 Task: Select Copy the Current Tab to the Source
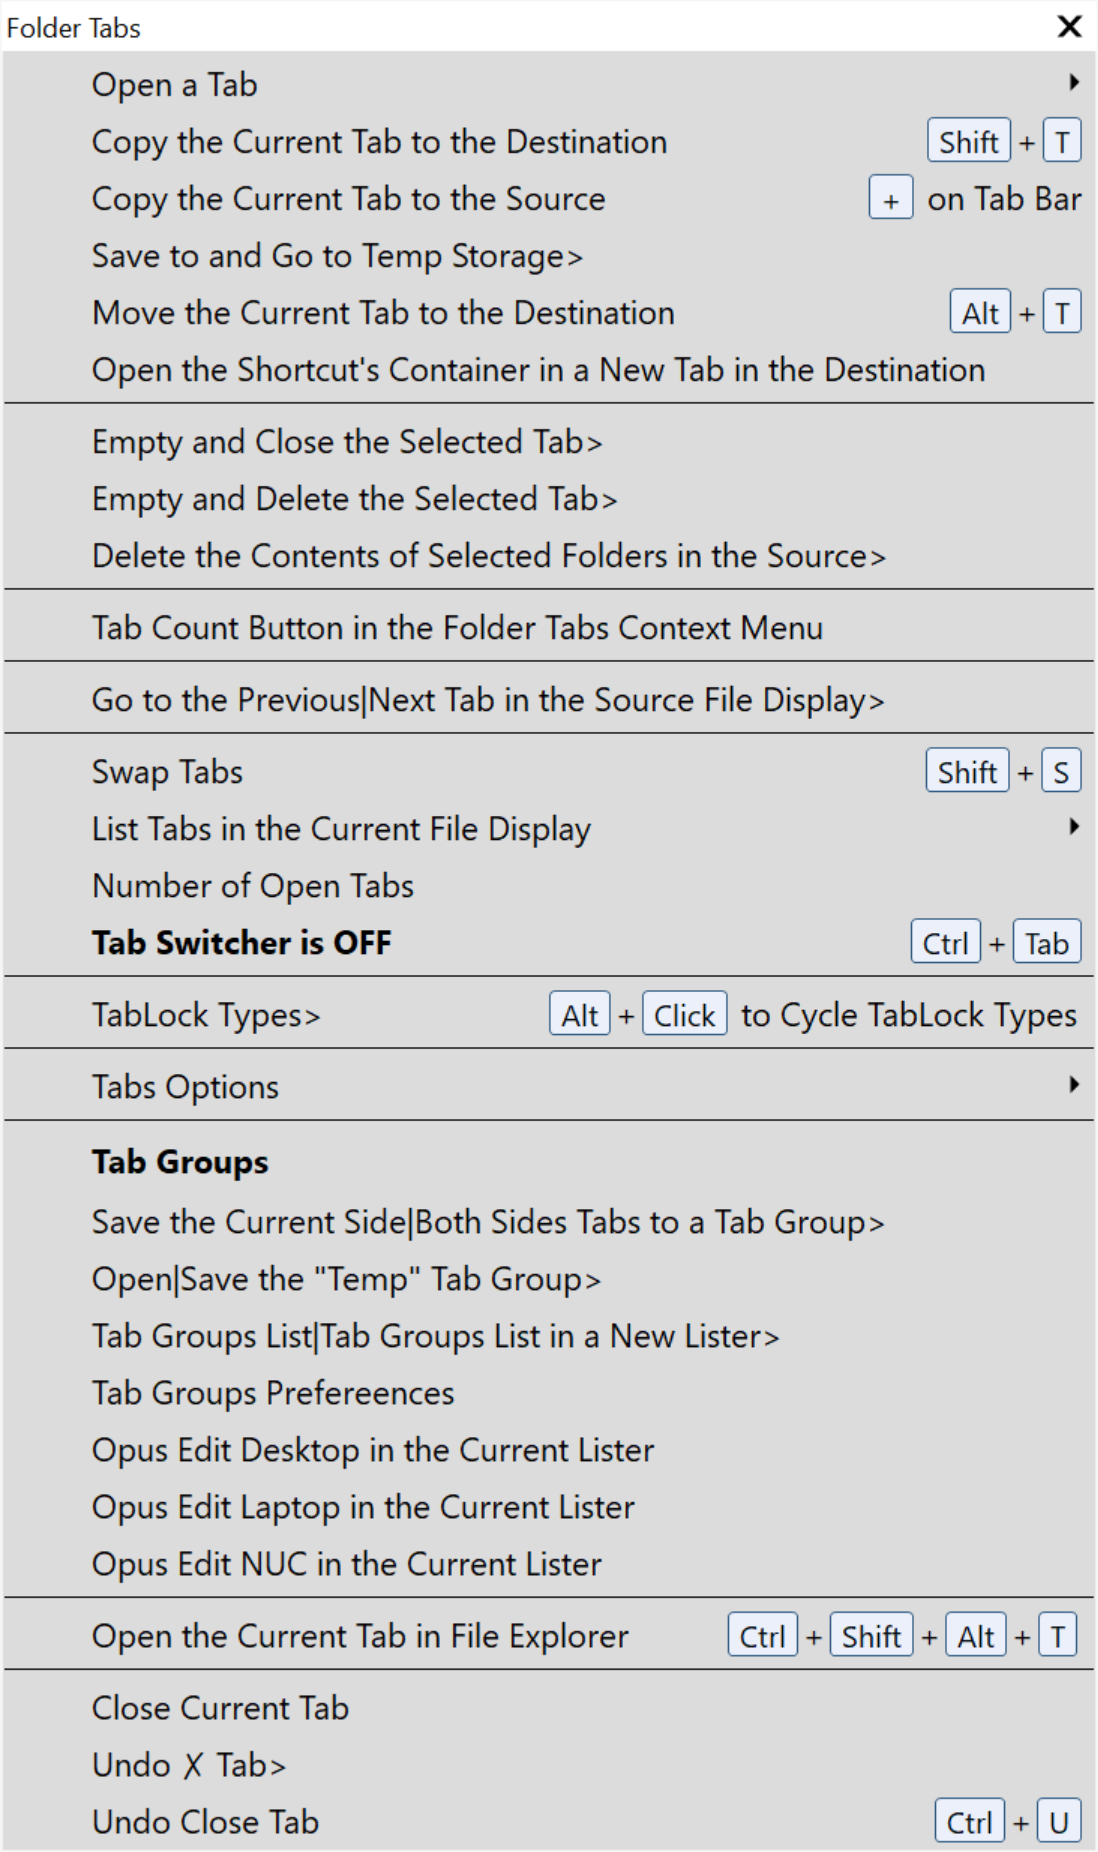[x=348, y=199]
